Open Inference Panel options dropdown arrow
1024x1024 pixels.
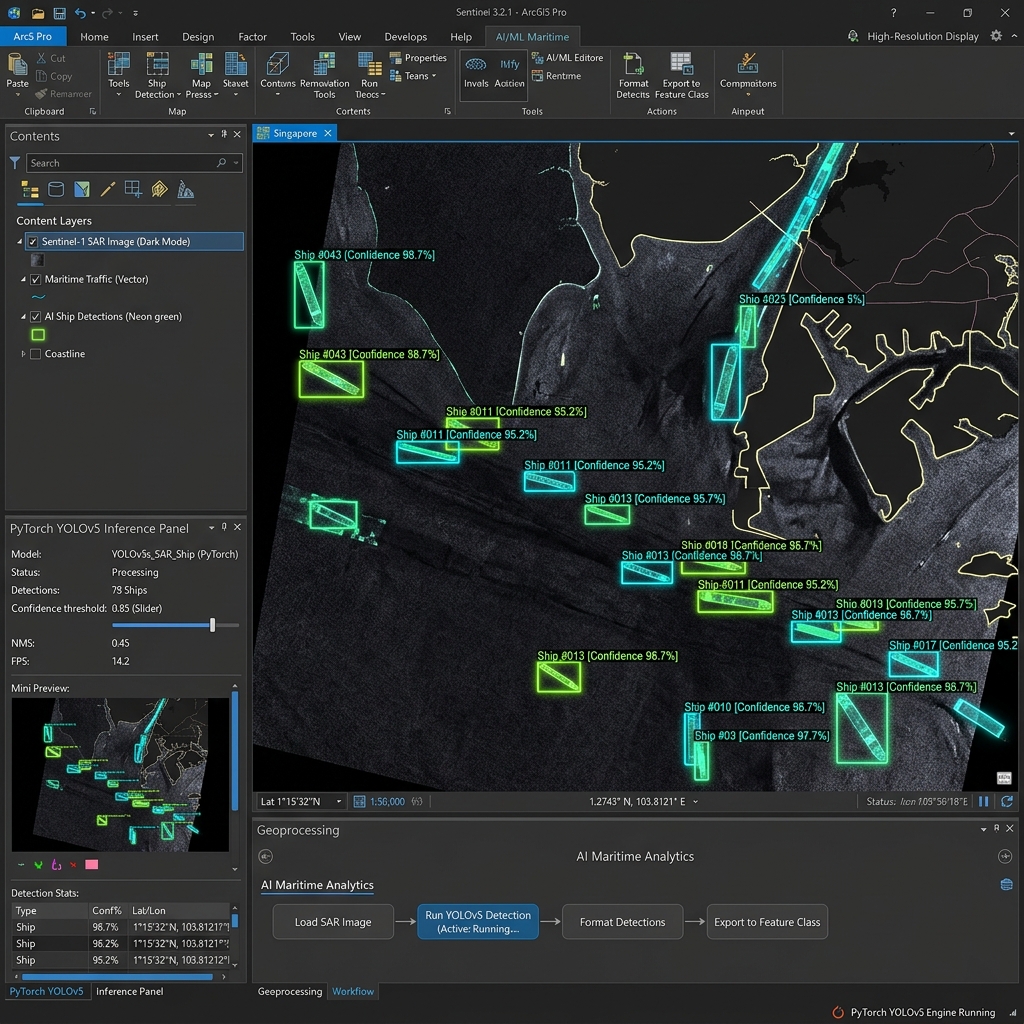point(211,528)
